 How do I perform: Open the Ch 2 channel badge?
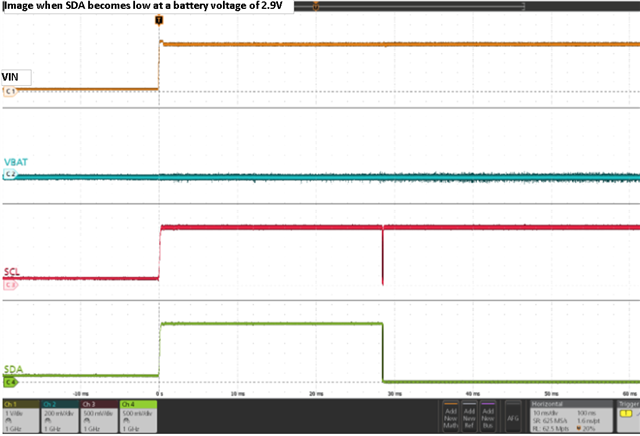(x=60, y=416)
